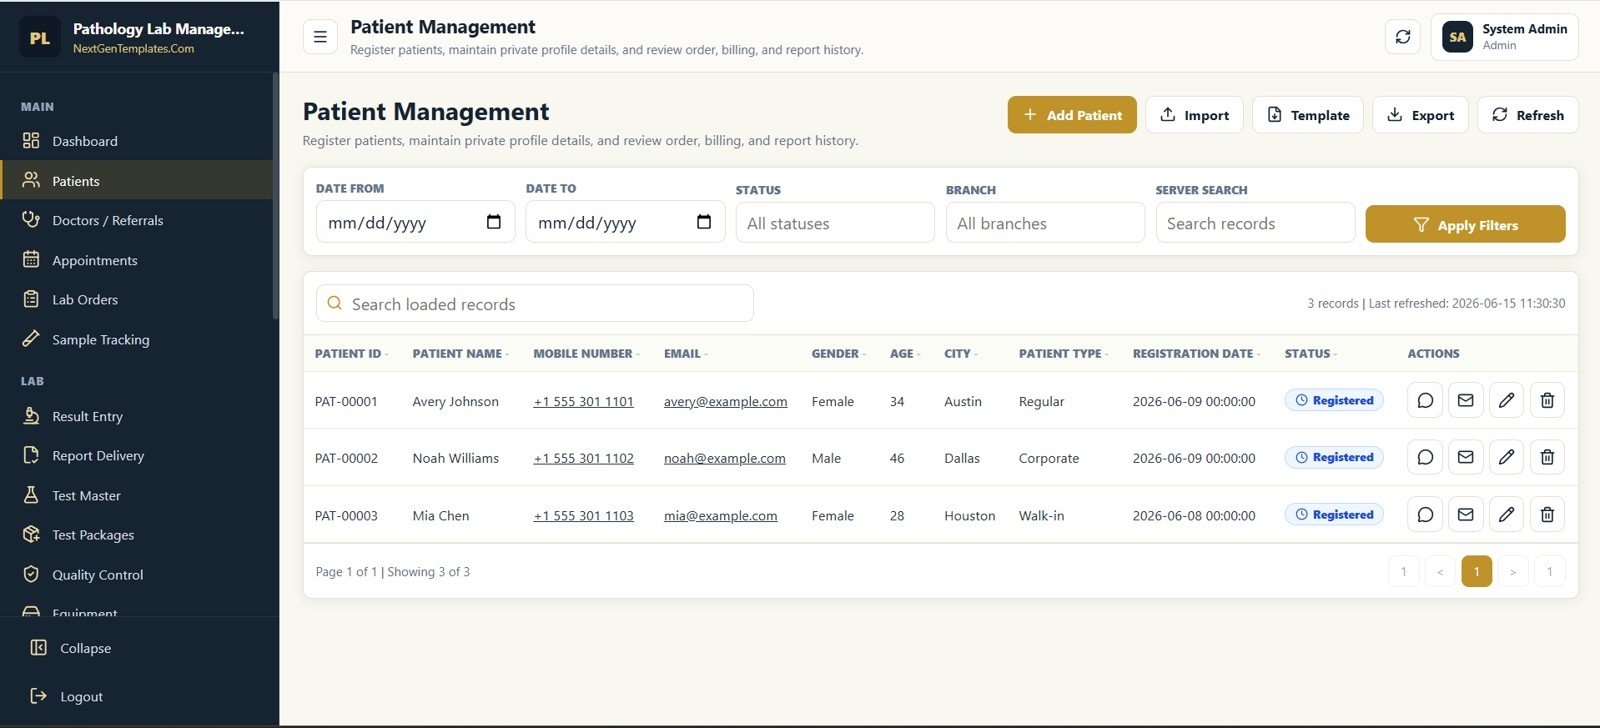The height and width of the screenshot is (728, 1600).
Task: Collapse the sidebar
Action: (x=139, y=648)
